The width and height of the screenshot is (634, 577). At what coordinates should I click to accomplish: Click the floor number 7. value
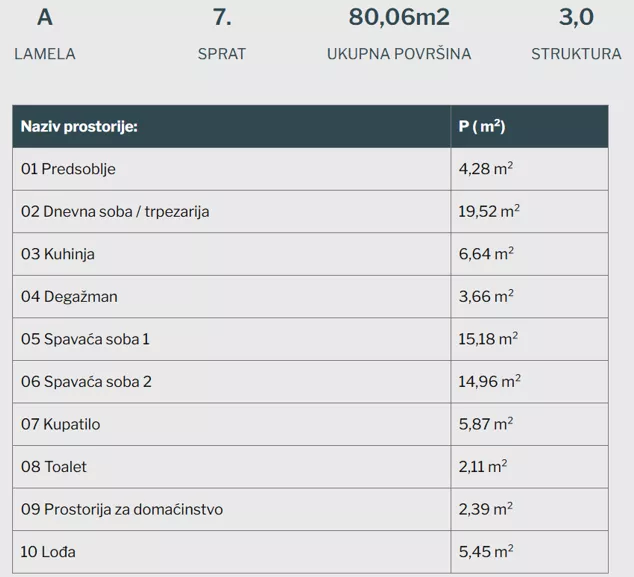222,17
